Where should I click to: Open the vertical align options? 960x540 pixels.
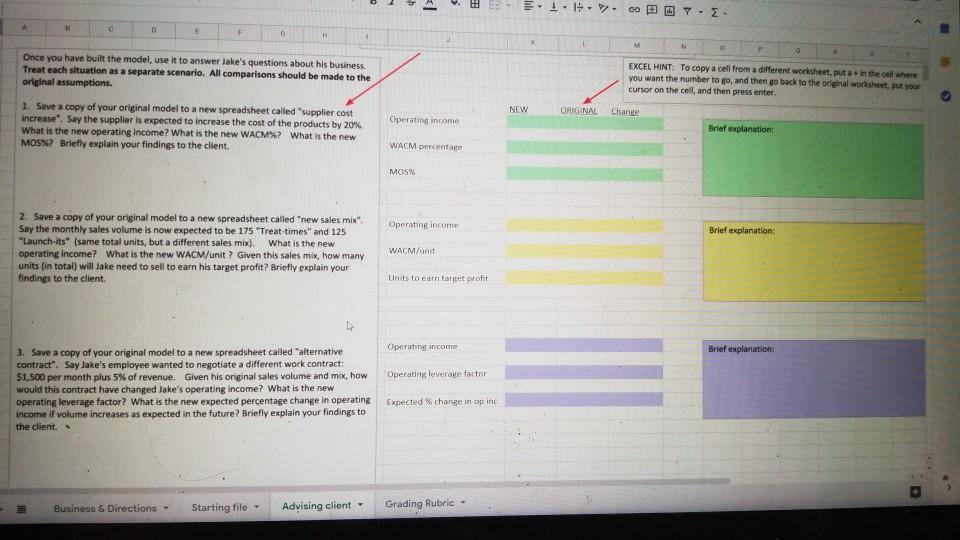click(557, 7)
